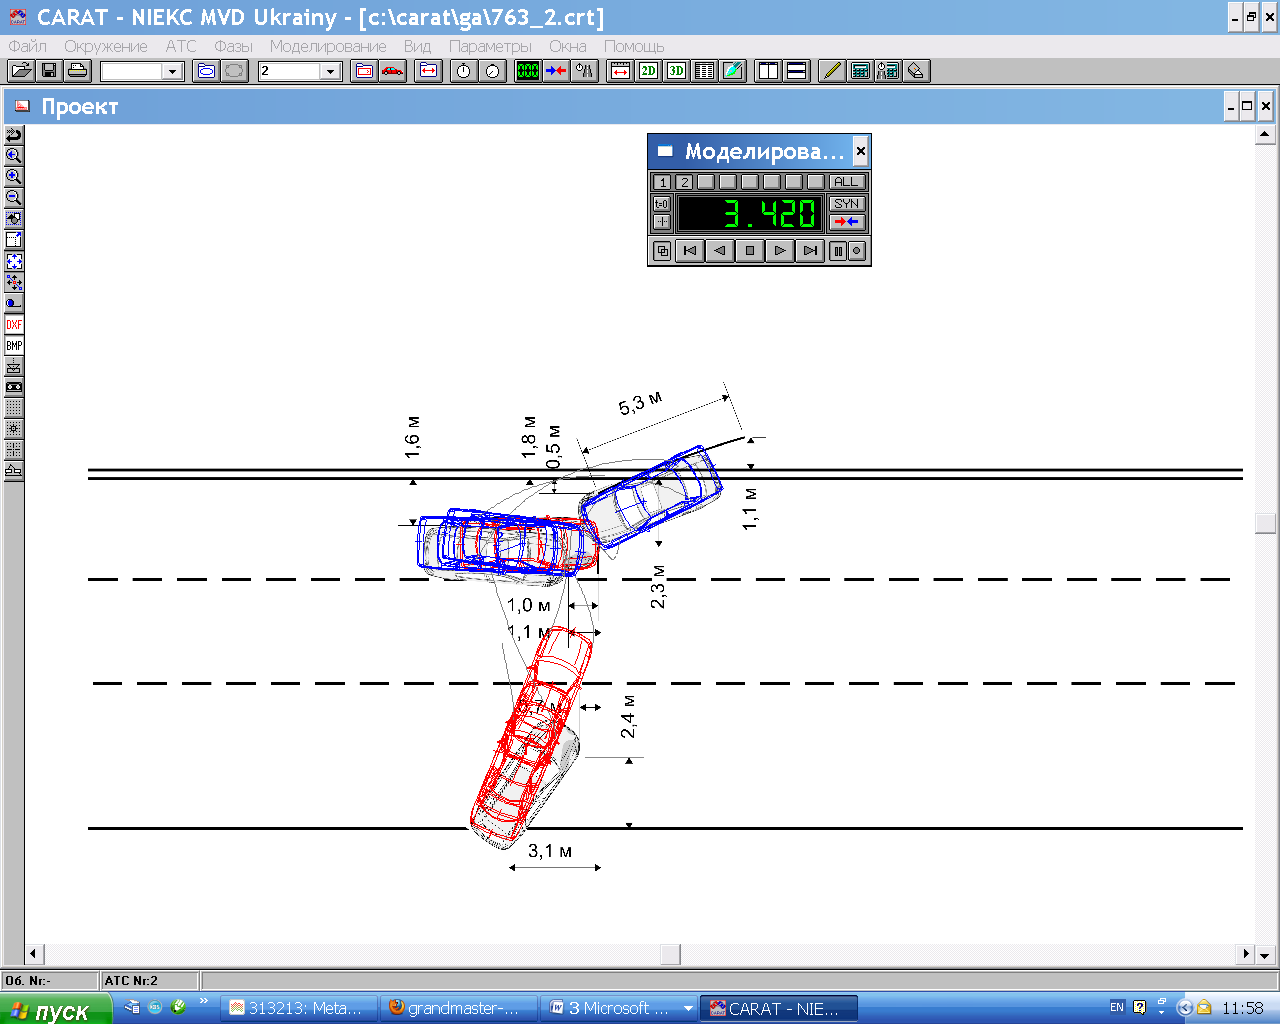Image resolution: width=1280 pixels, height=1024 pixels.
Task: Click the previous zoom magnifier sidebar icon
Action: 14,156
